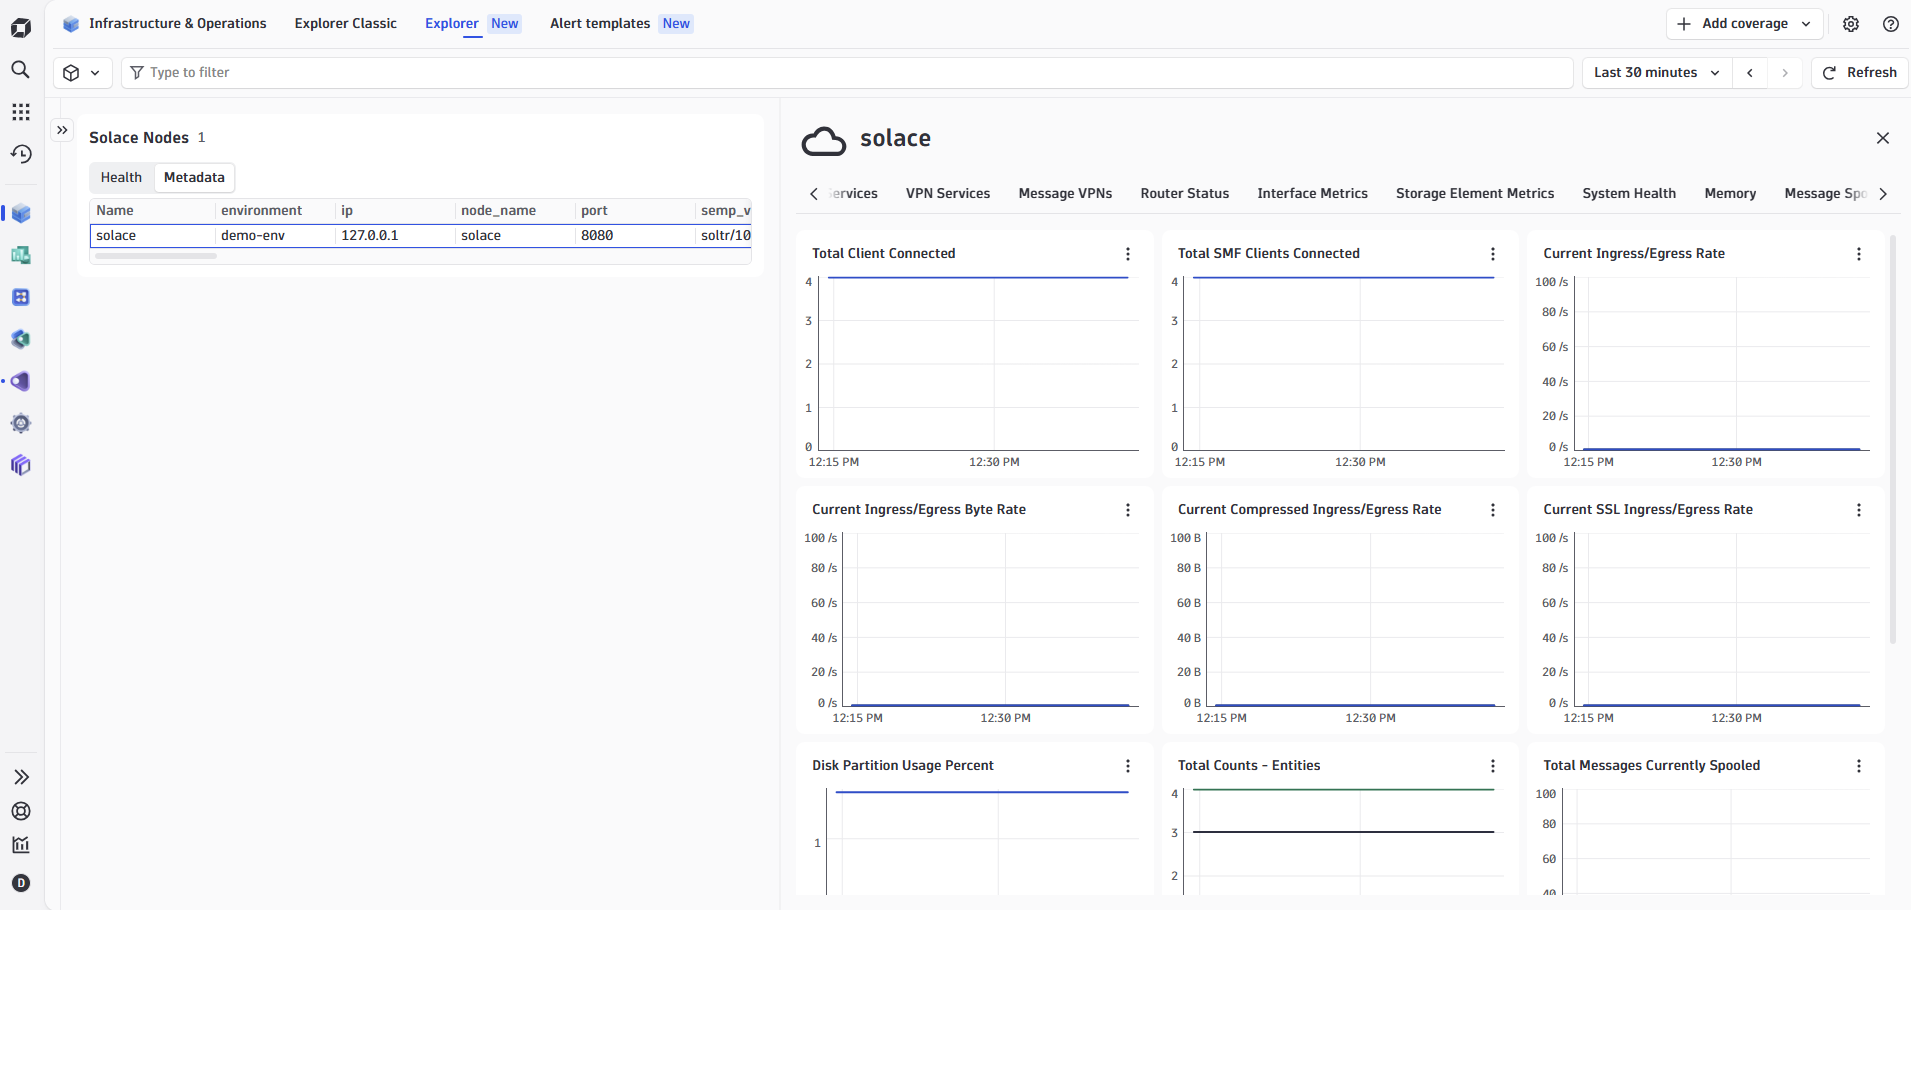This screenshot has width=1920, height=1080.
Task: Switch to the Health tab
Action: [121, 178]
